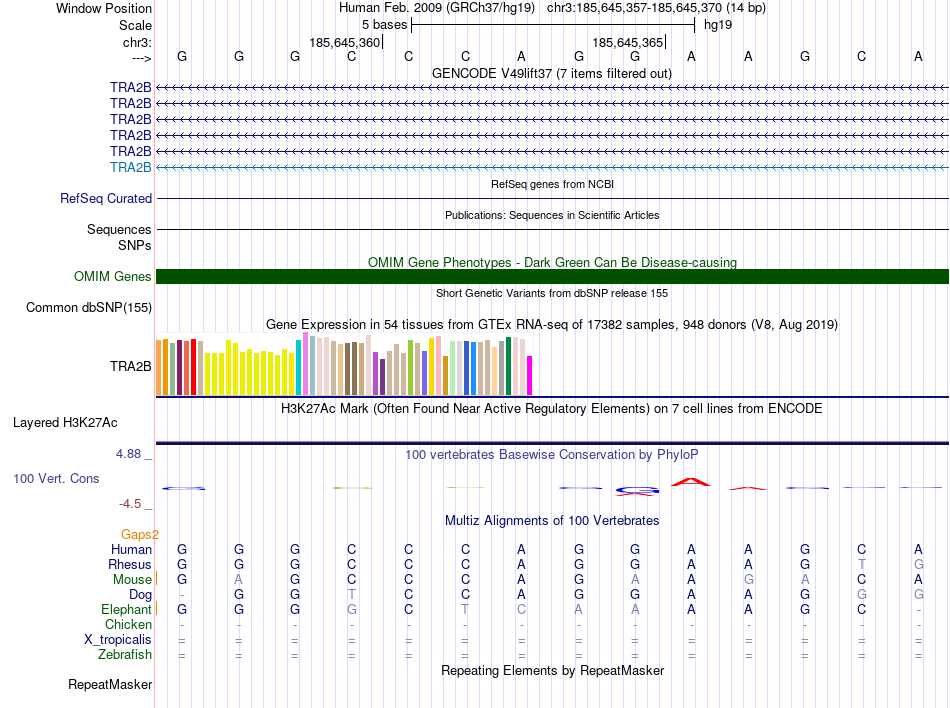Click the PhyloP Basewise Conservation track title
Image resolution: width=950 pixels, height=708 pixels.
coord(551,455)
